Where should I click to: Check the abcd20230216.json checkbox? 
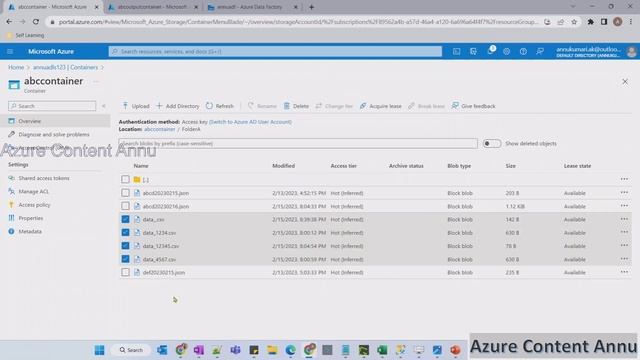click(125, 206)
